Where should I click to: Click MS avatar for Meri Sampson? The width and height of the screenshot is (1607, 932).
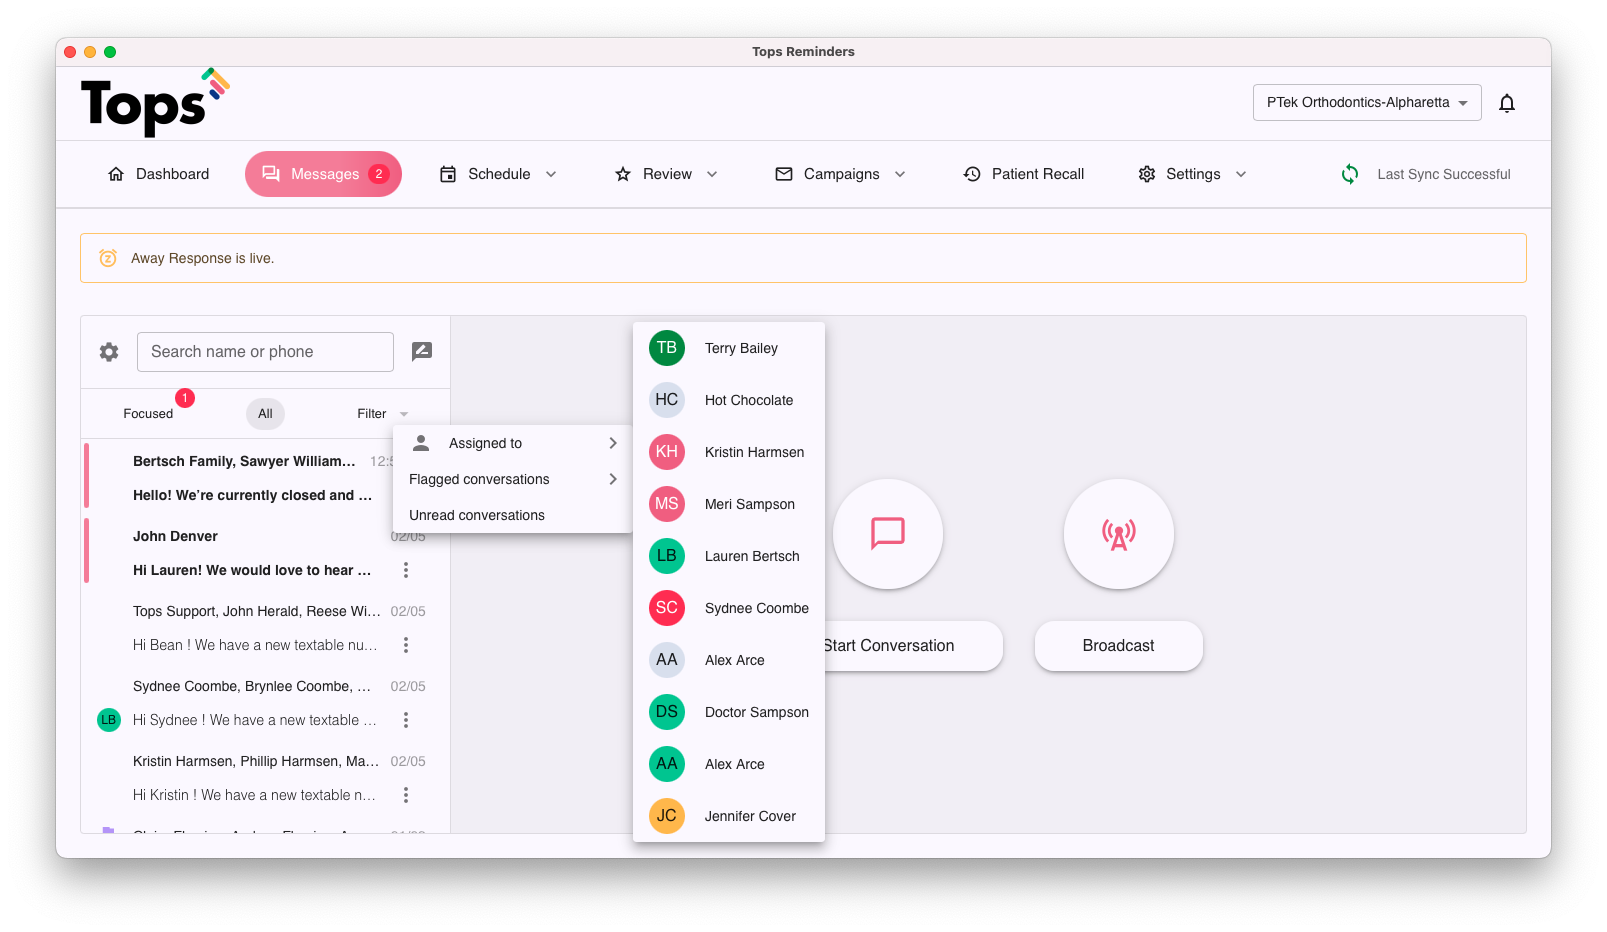tap(667, 504)
